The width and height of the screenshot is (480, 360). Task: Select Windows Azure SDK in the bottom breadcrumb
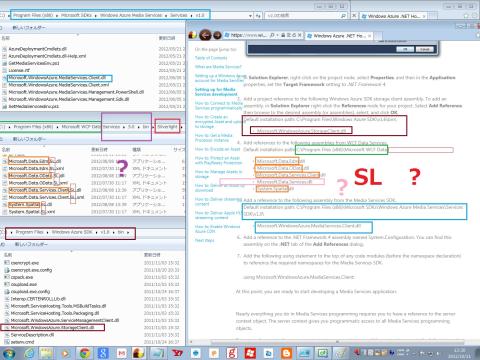pos(72,232)
